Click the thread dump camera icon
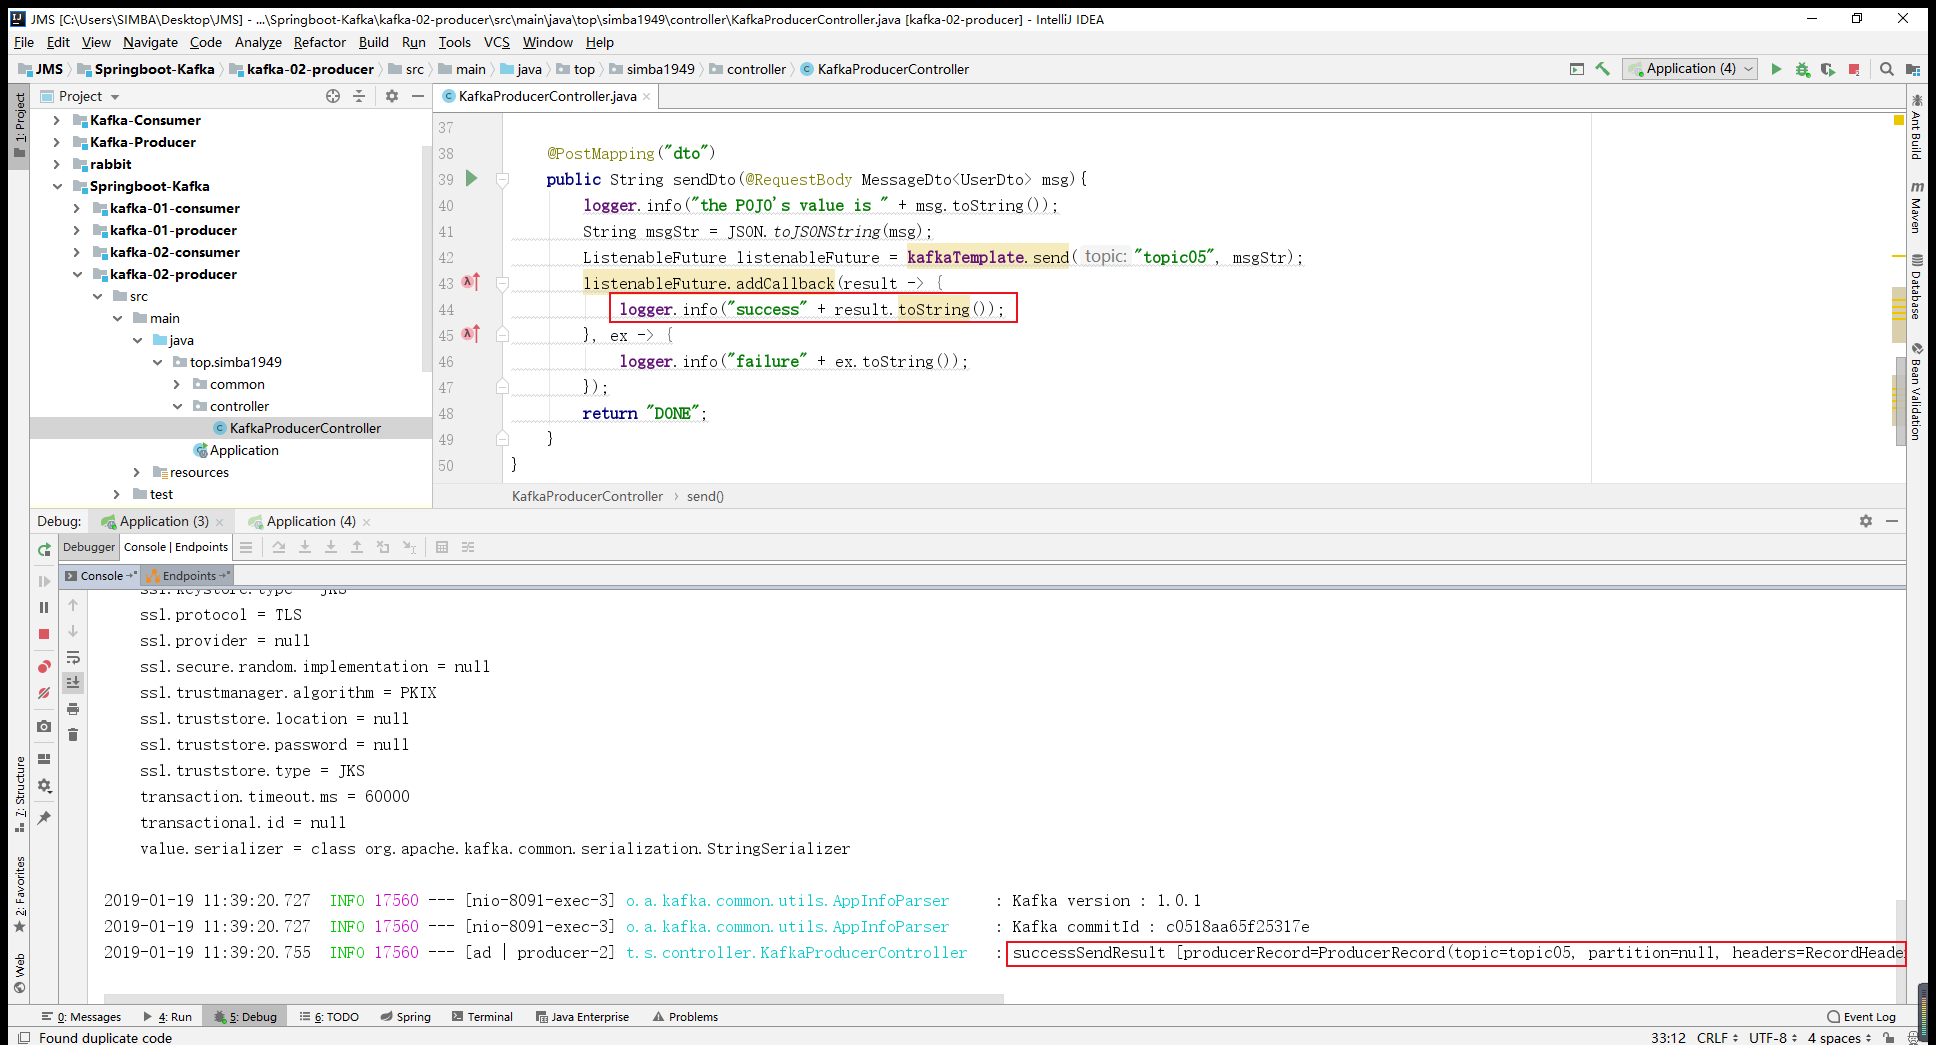This screenshot has width=1936, height=1045. [x=44, y=726]
